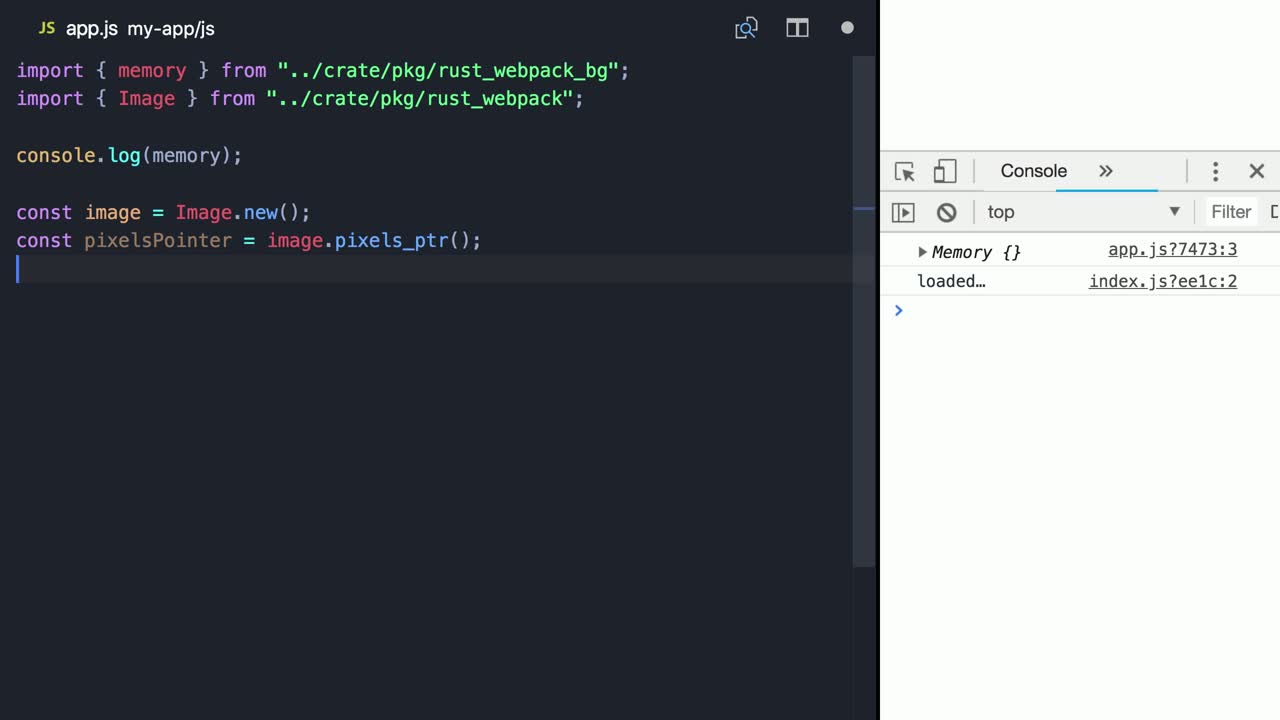This screenshot has width=1280, height=720.
Task: Switch to the Console tab
Action: pos(1033,171)
